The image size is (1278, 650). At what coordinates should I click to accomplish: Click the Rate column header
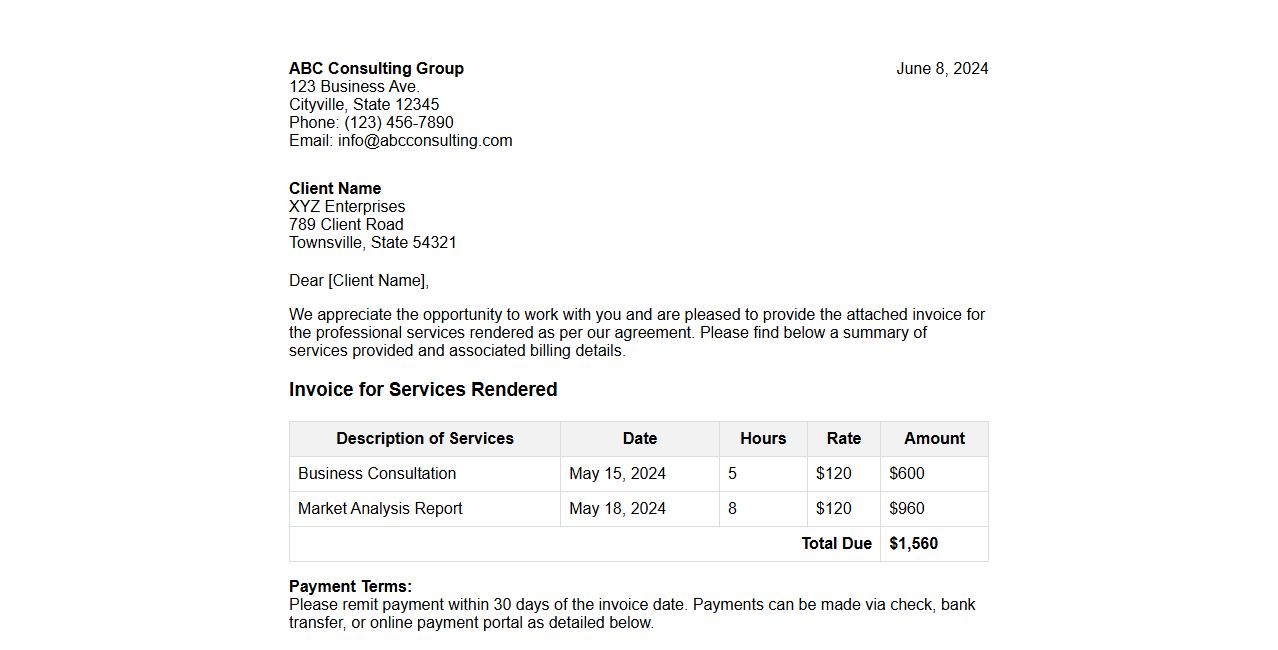[844, 439]
